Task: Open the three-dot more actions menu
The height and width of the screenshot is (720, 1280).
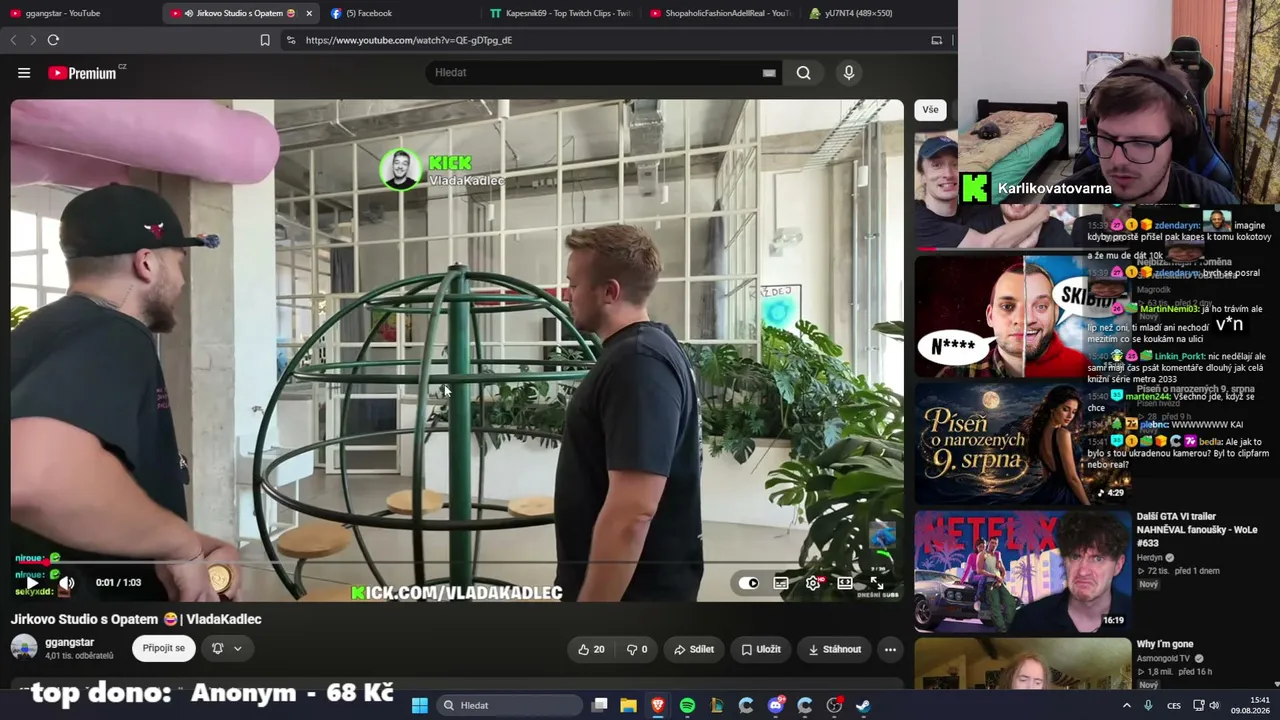Action: pyautogui.click(x=890, y=649)
